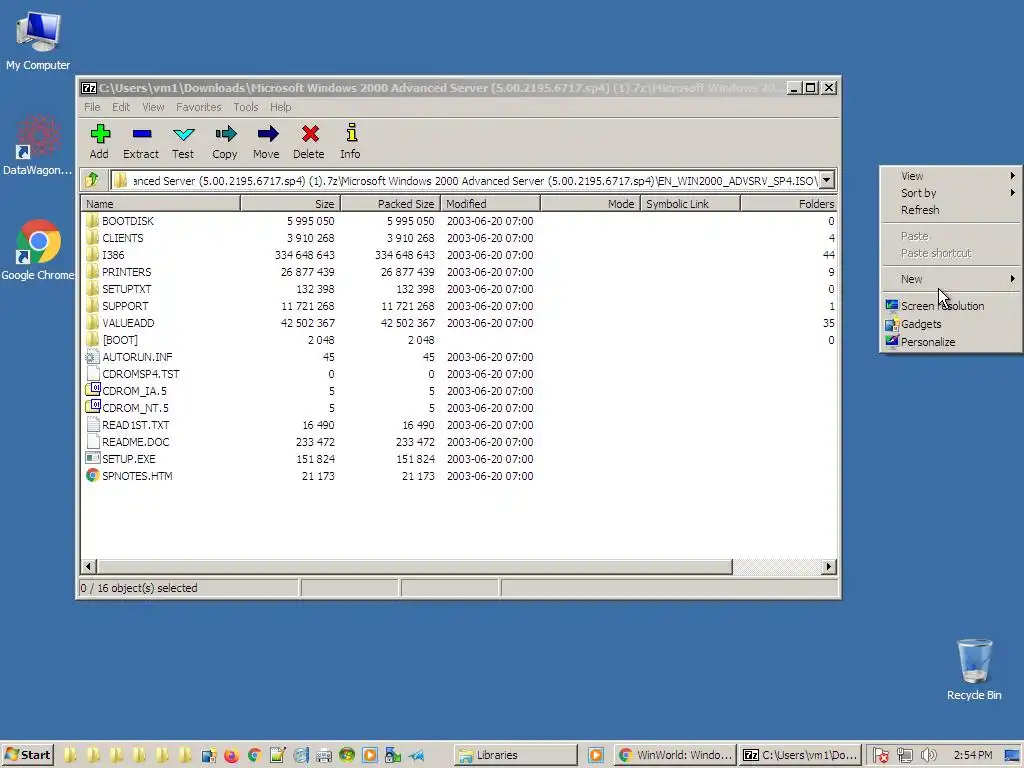Click the horizontal scrollbar right arrow
The image size is (1024, 768).
pyautogui.click(x=829, y=566)
